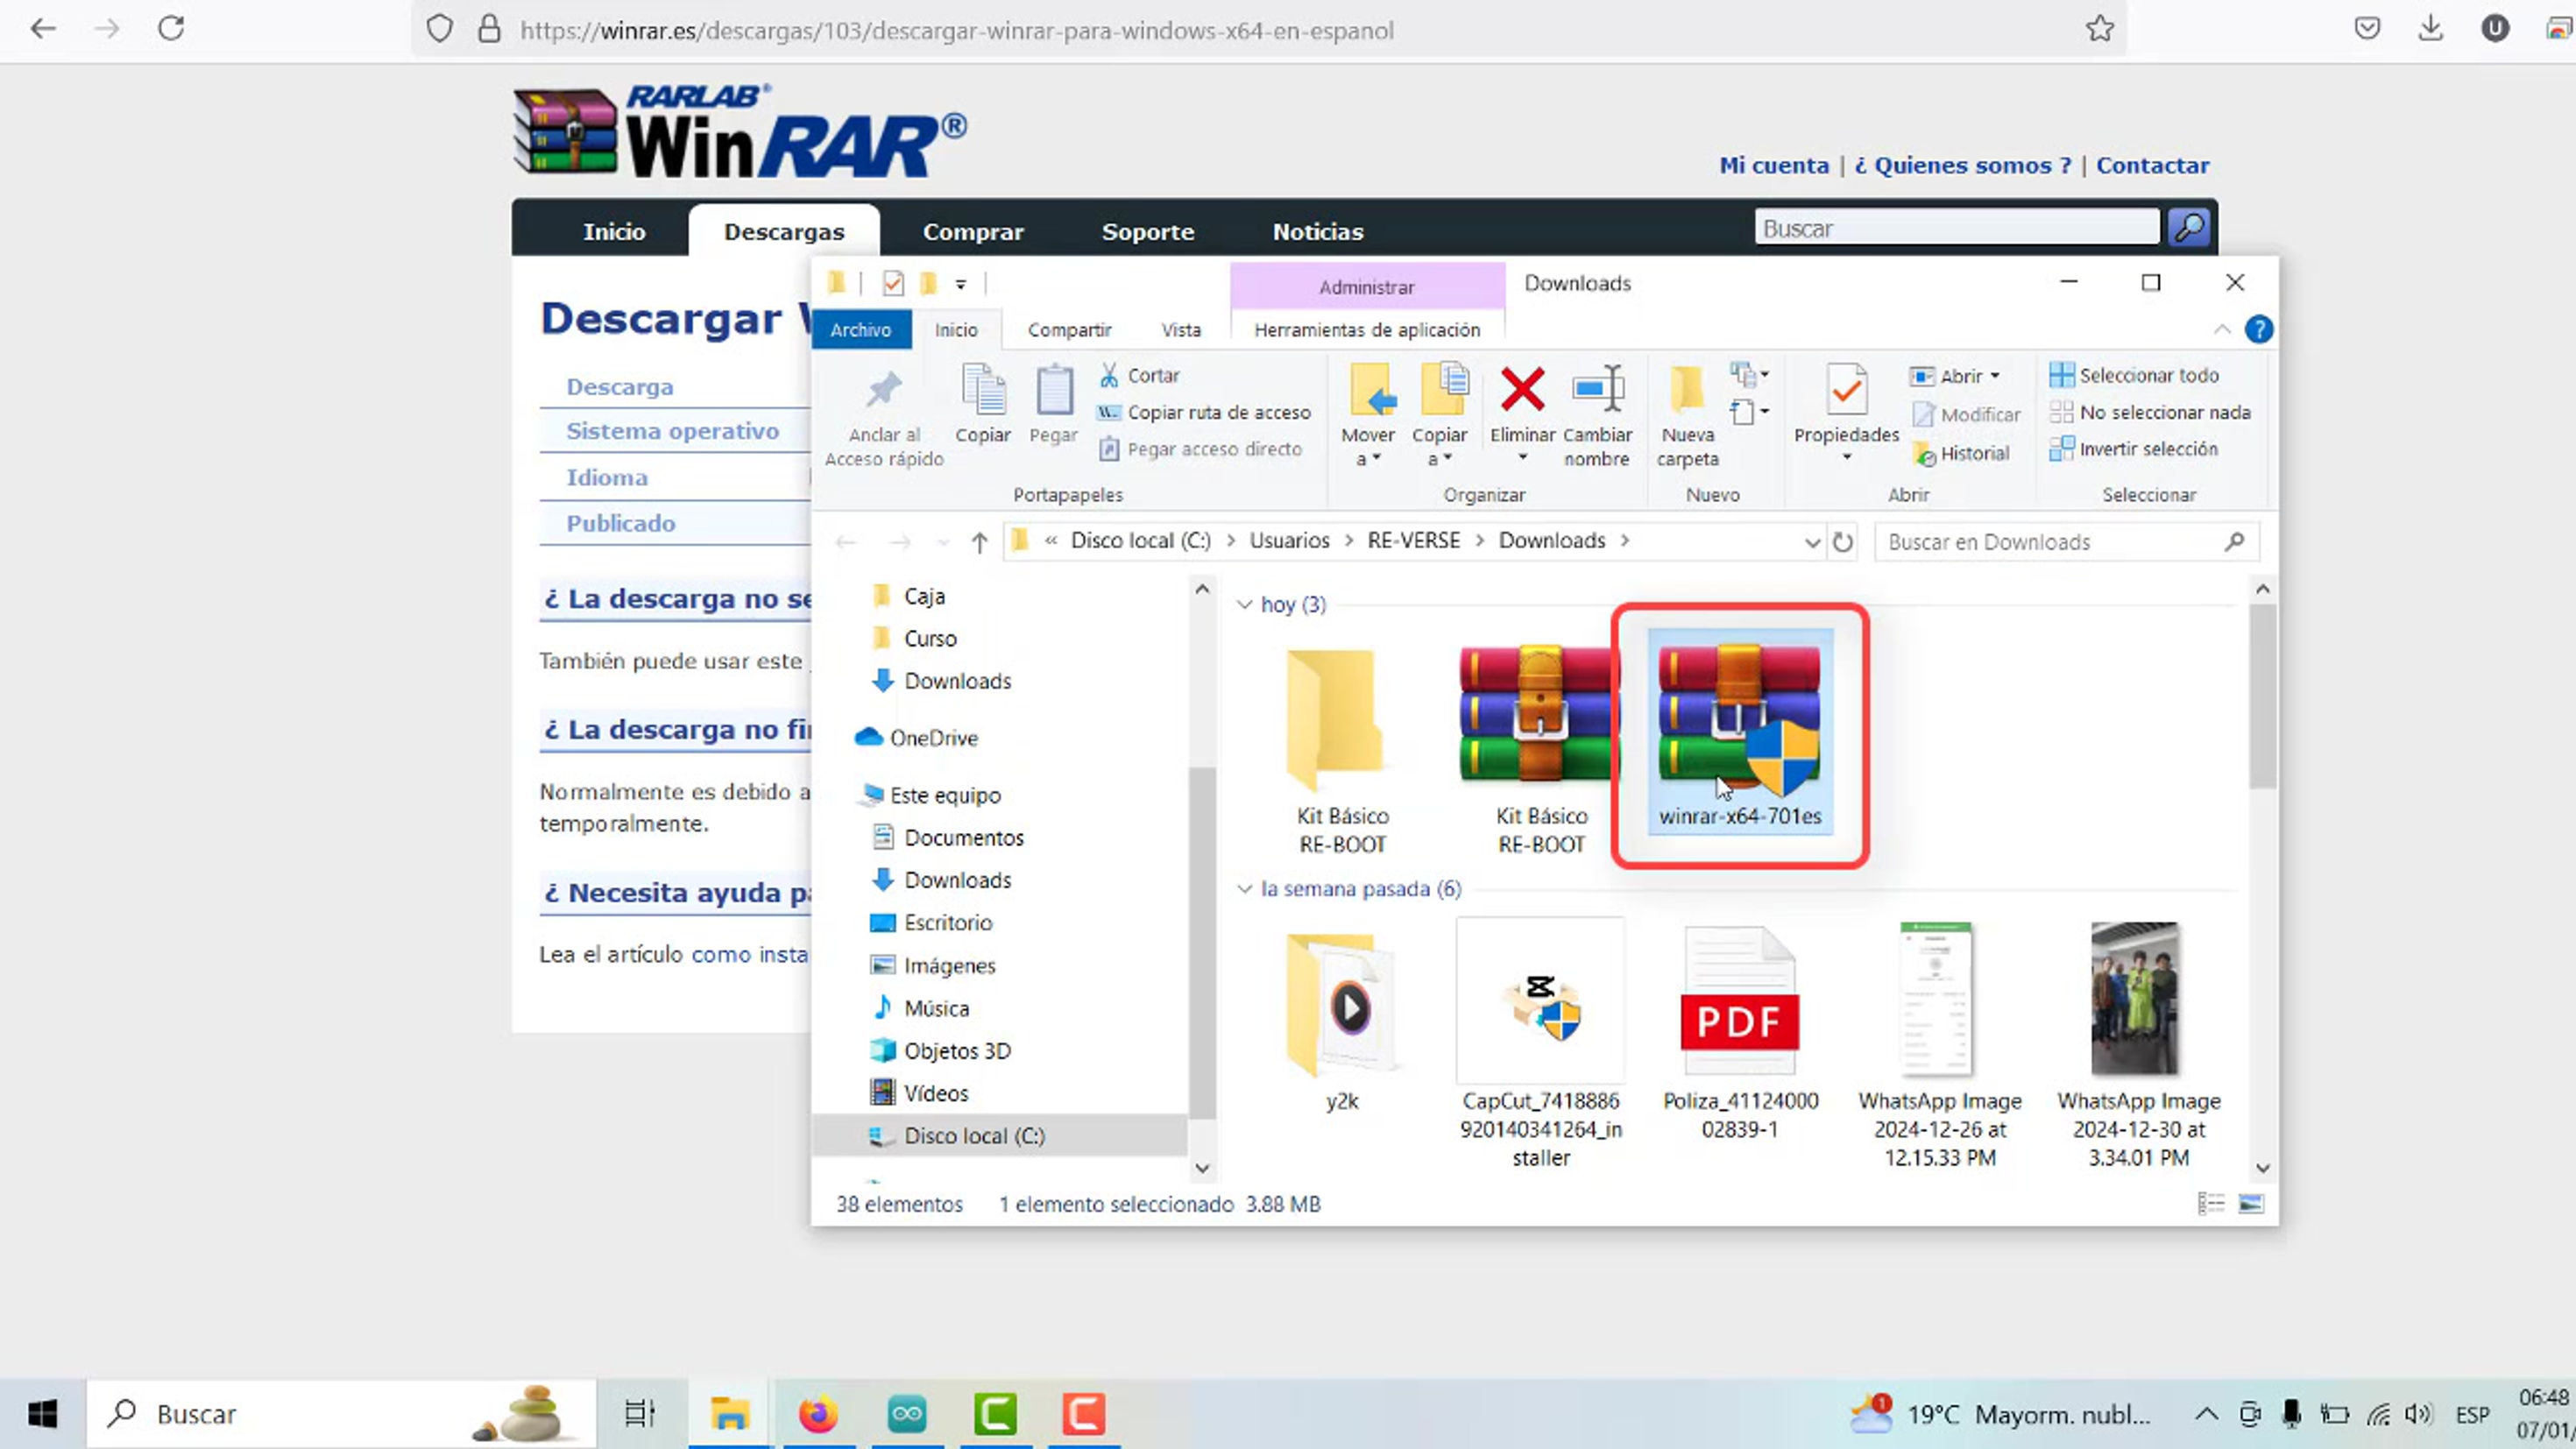Open the Soporte menu on the WinRAR site
The height and width of the screenshot is (1449, 2576).
click(1148, 231)
